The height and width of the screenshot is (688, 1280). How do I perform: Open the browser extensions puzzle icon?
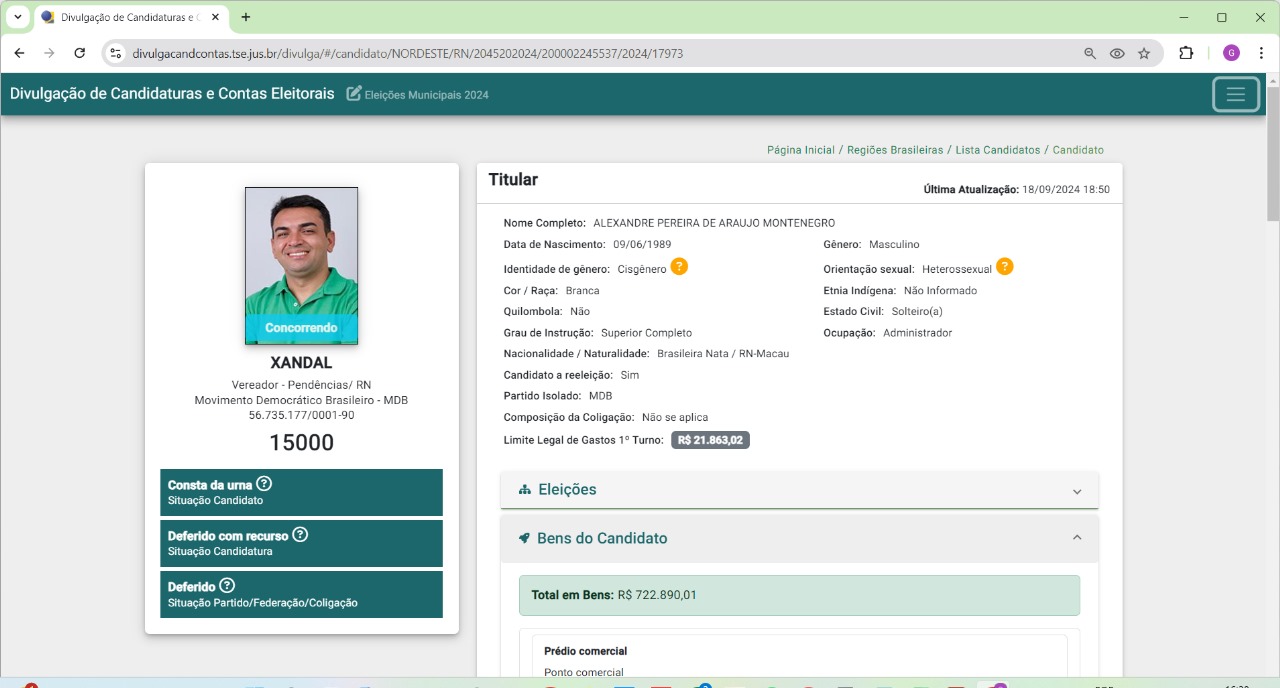(1187, 53)
